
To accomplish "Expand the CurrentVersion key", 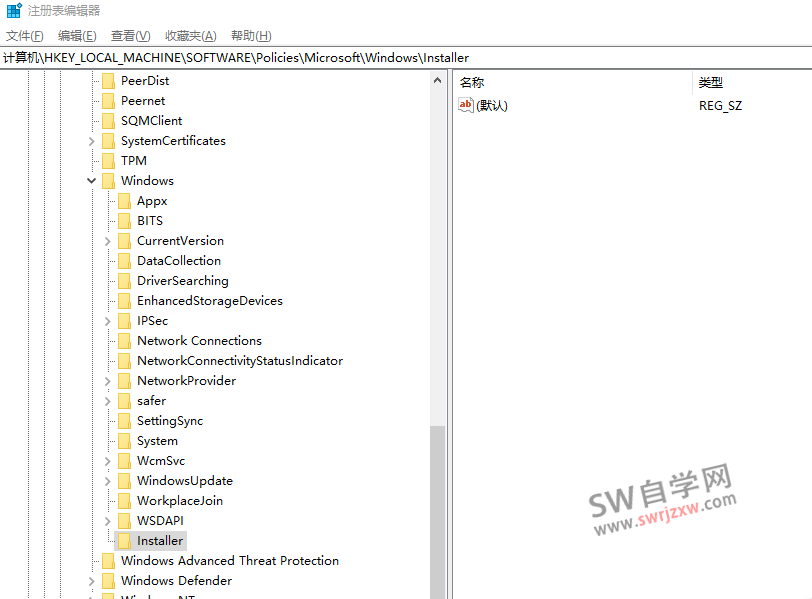I will [108, 241].
